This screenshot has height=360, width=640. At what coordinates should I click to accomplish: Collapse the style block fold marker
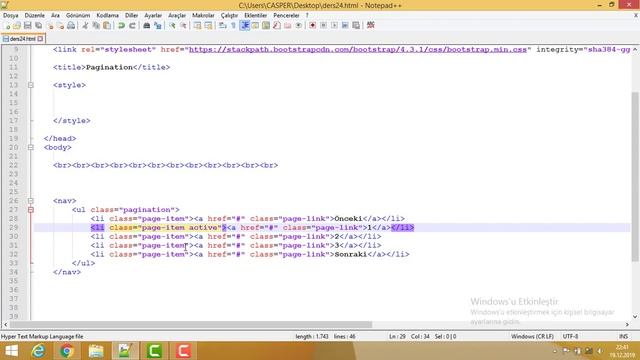point(31,85)
